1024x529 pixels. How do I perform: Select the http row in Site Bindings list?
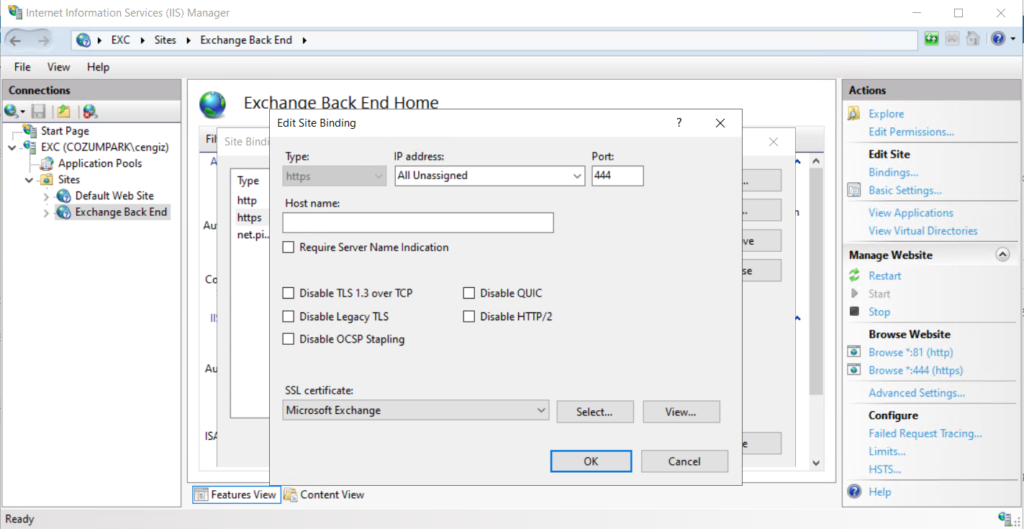click(x=247, y=200)
